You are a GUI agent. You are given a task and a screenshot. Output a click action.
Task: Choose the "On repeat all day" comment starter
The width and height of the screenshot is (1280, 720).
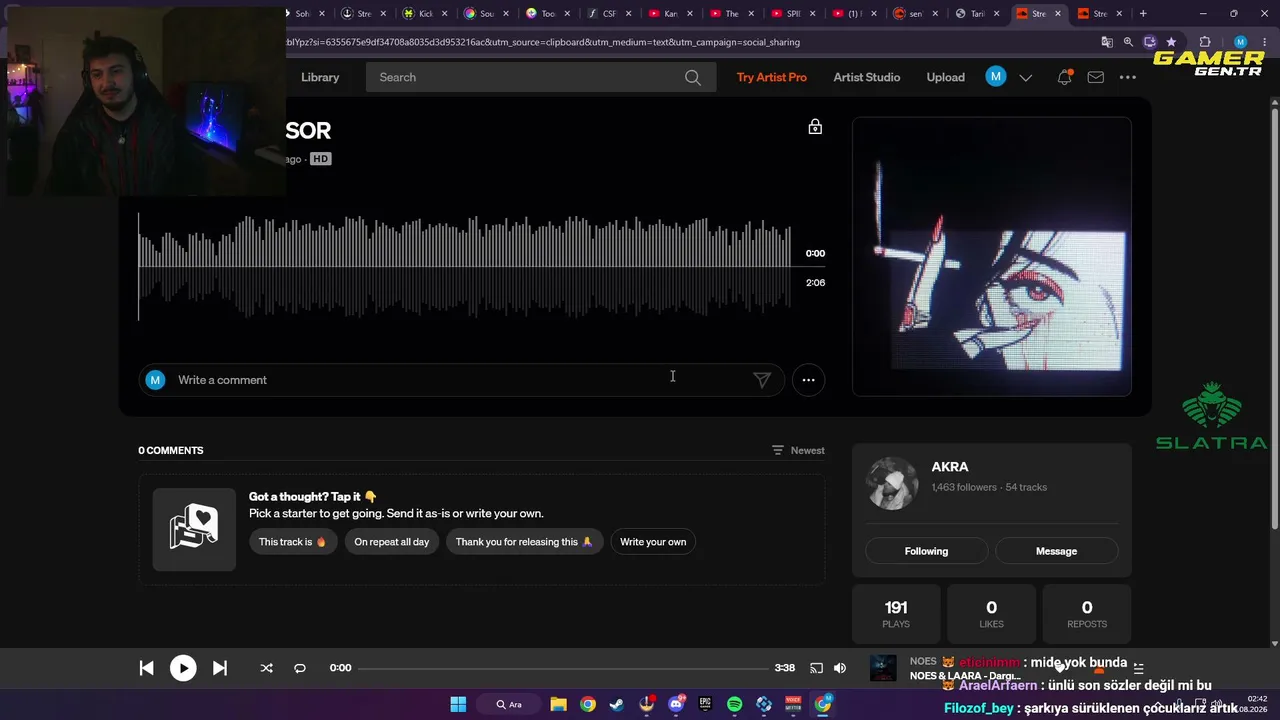pos(391,542)
